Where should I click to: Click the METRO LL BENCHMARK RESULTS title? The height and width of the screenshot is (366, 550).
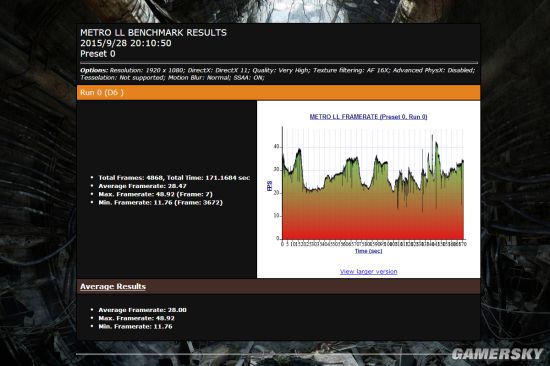[x=153, y=33]
